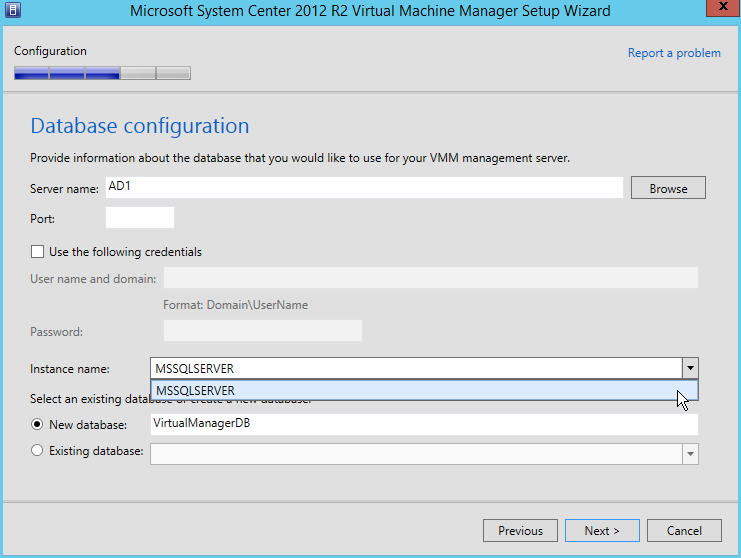Go back with the Previous button
Screen dimensions: 741x558
pyautogui.click(x=520, y=531)
